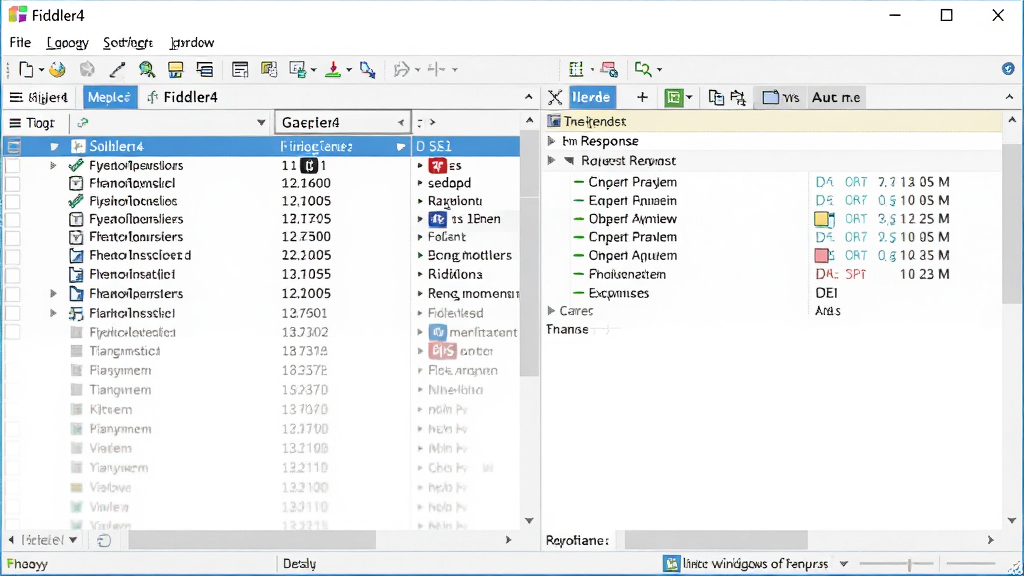
Task: Expand the Cares node in right panel
Action: (x=551, y=311)
